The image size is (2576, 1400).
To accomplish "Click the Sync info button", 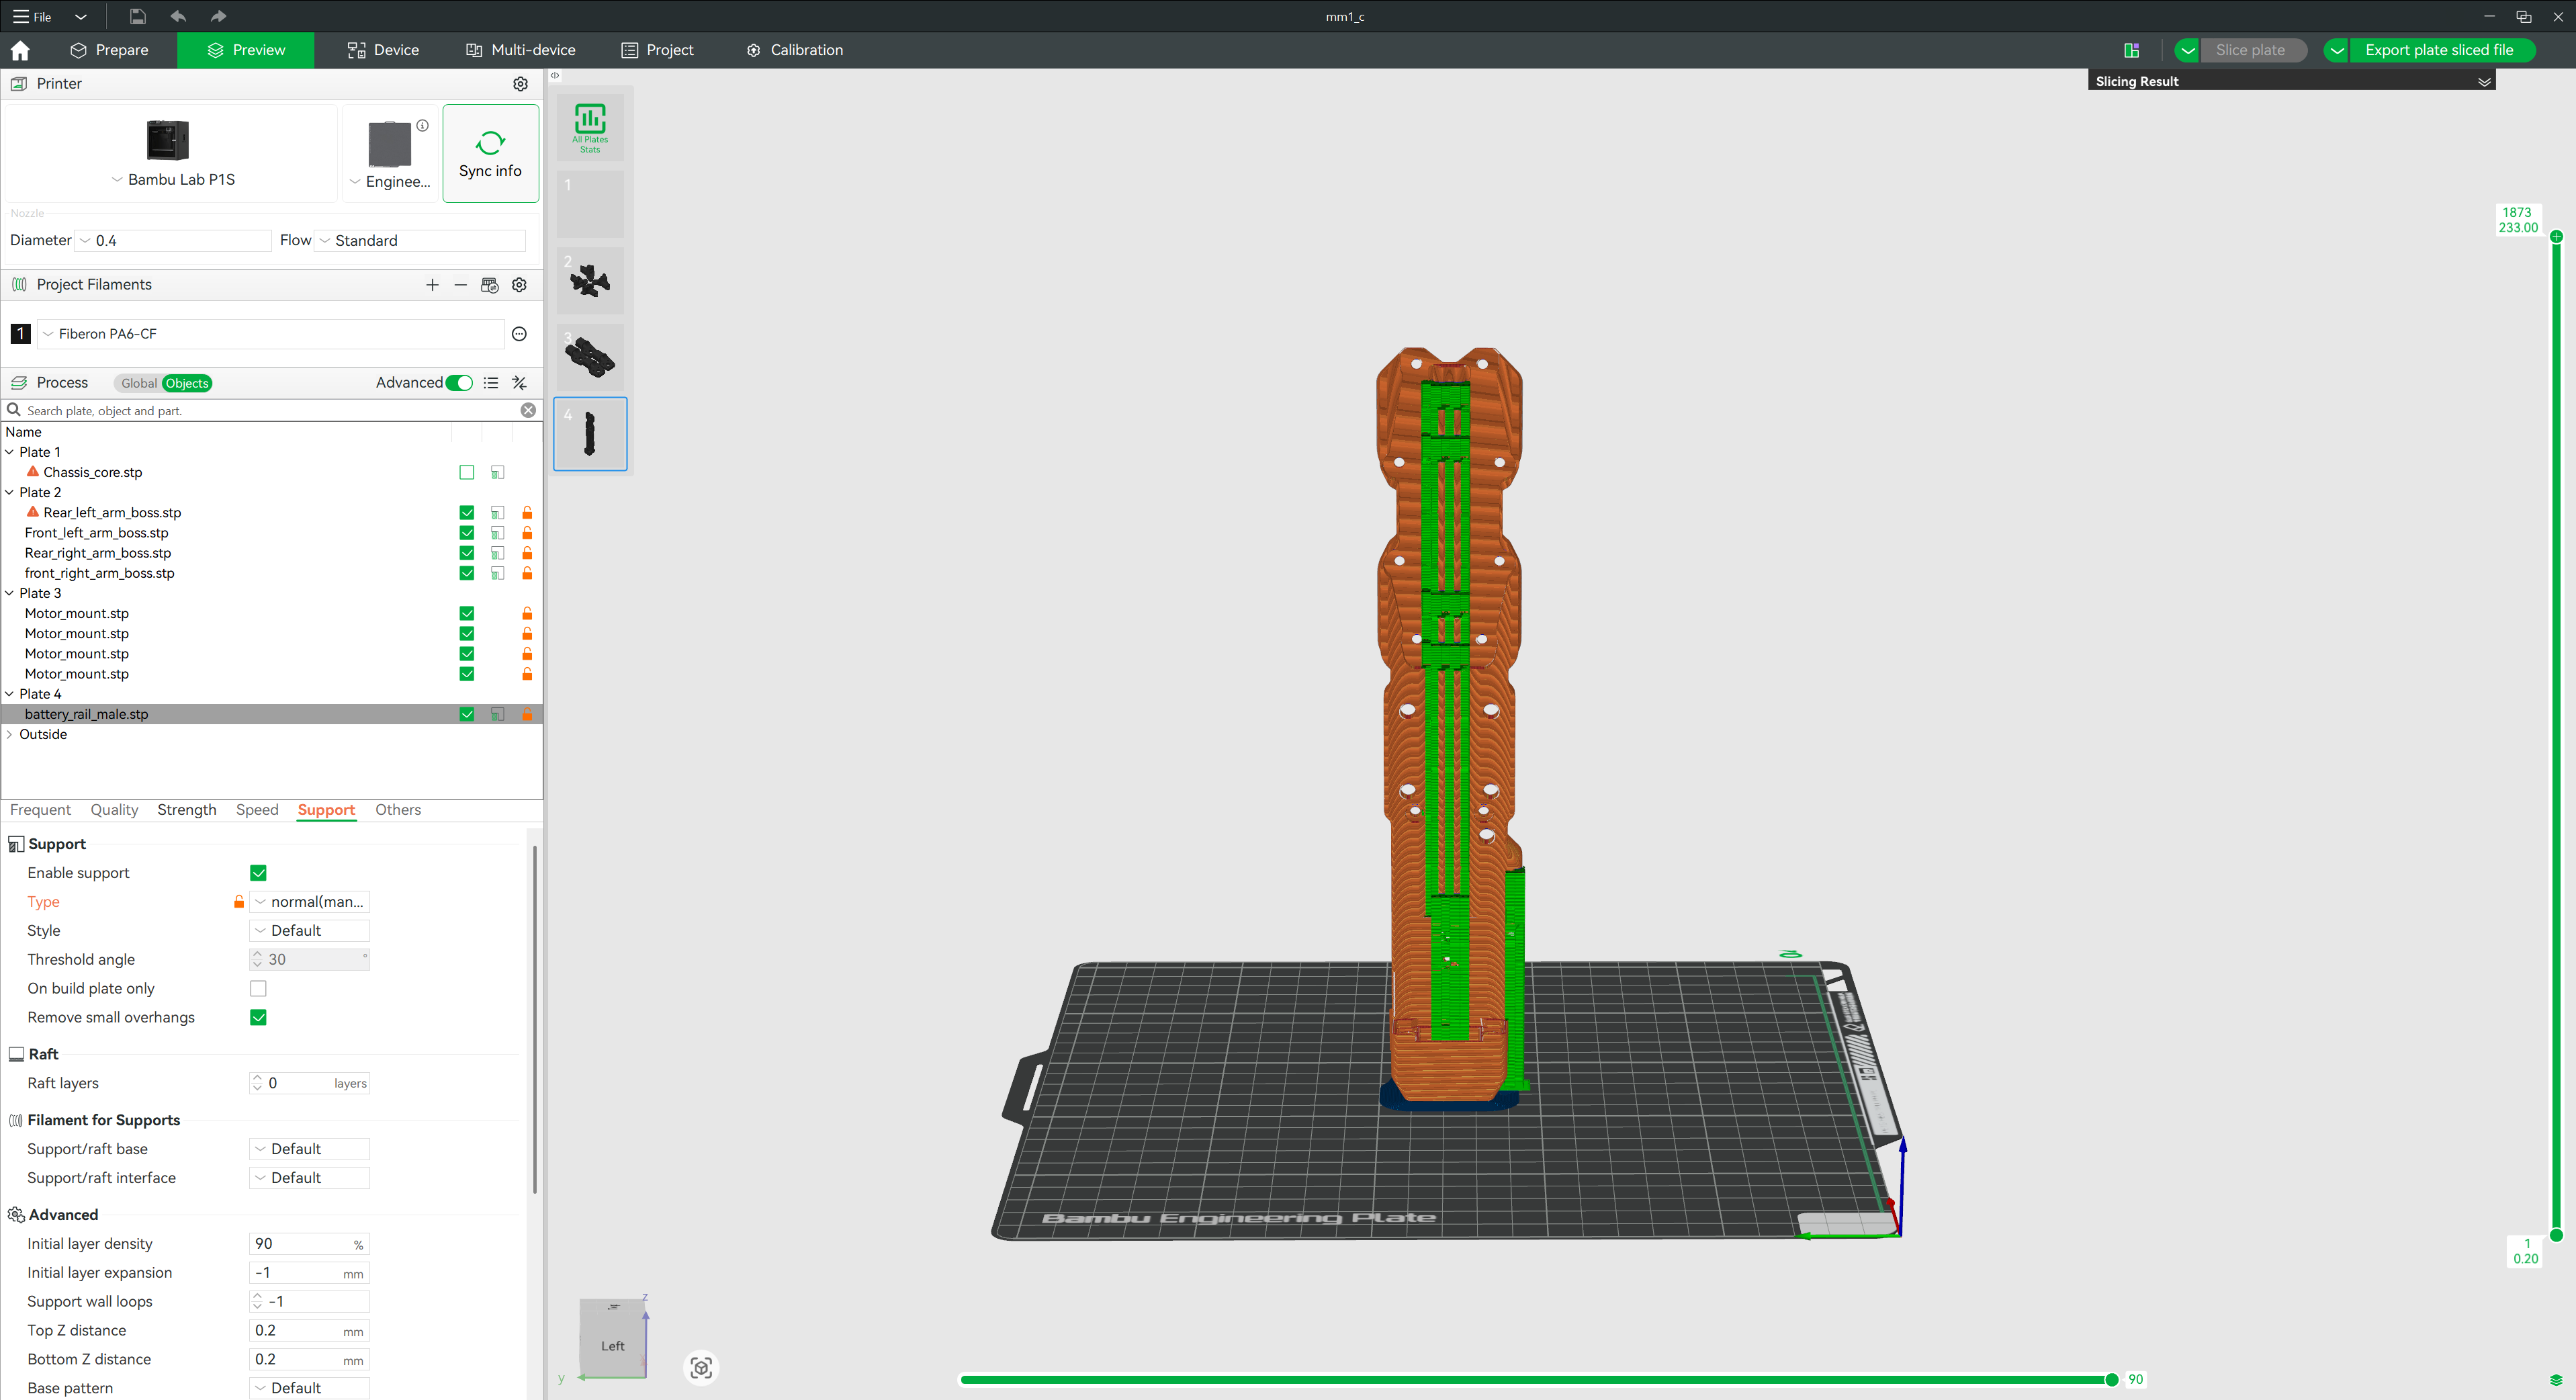I will (490, 152).
